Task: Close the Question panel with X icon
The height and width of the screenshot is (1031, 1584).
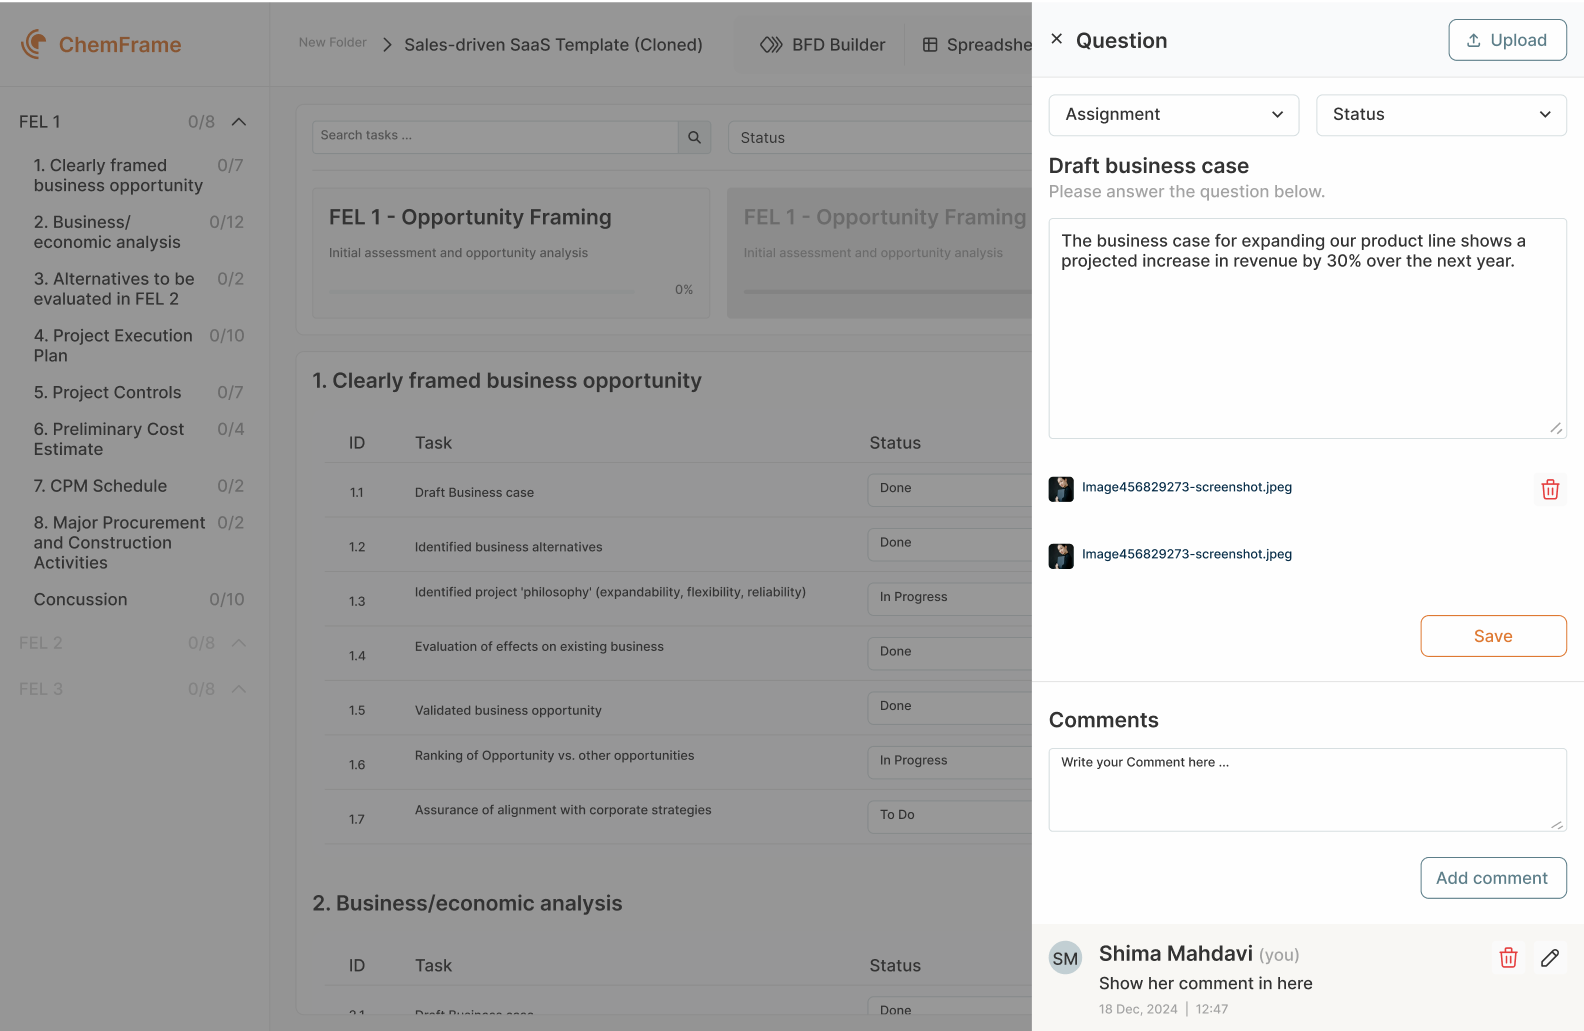Action: [x=1056, y=39]
